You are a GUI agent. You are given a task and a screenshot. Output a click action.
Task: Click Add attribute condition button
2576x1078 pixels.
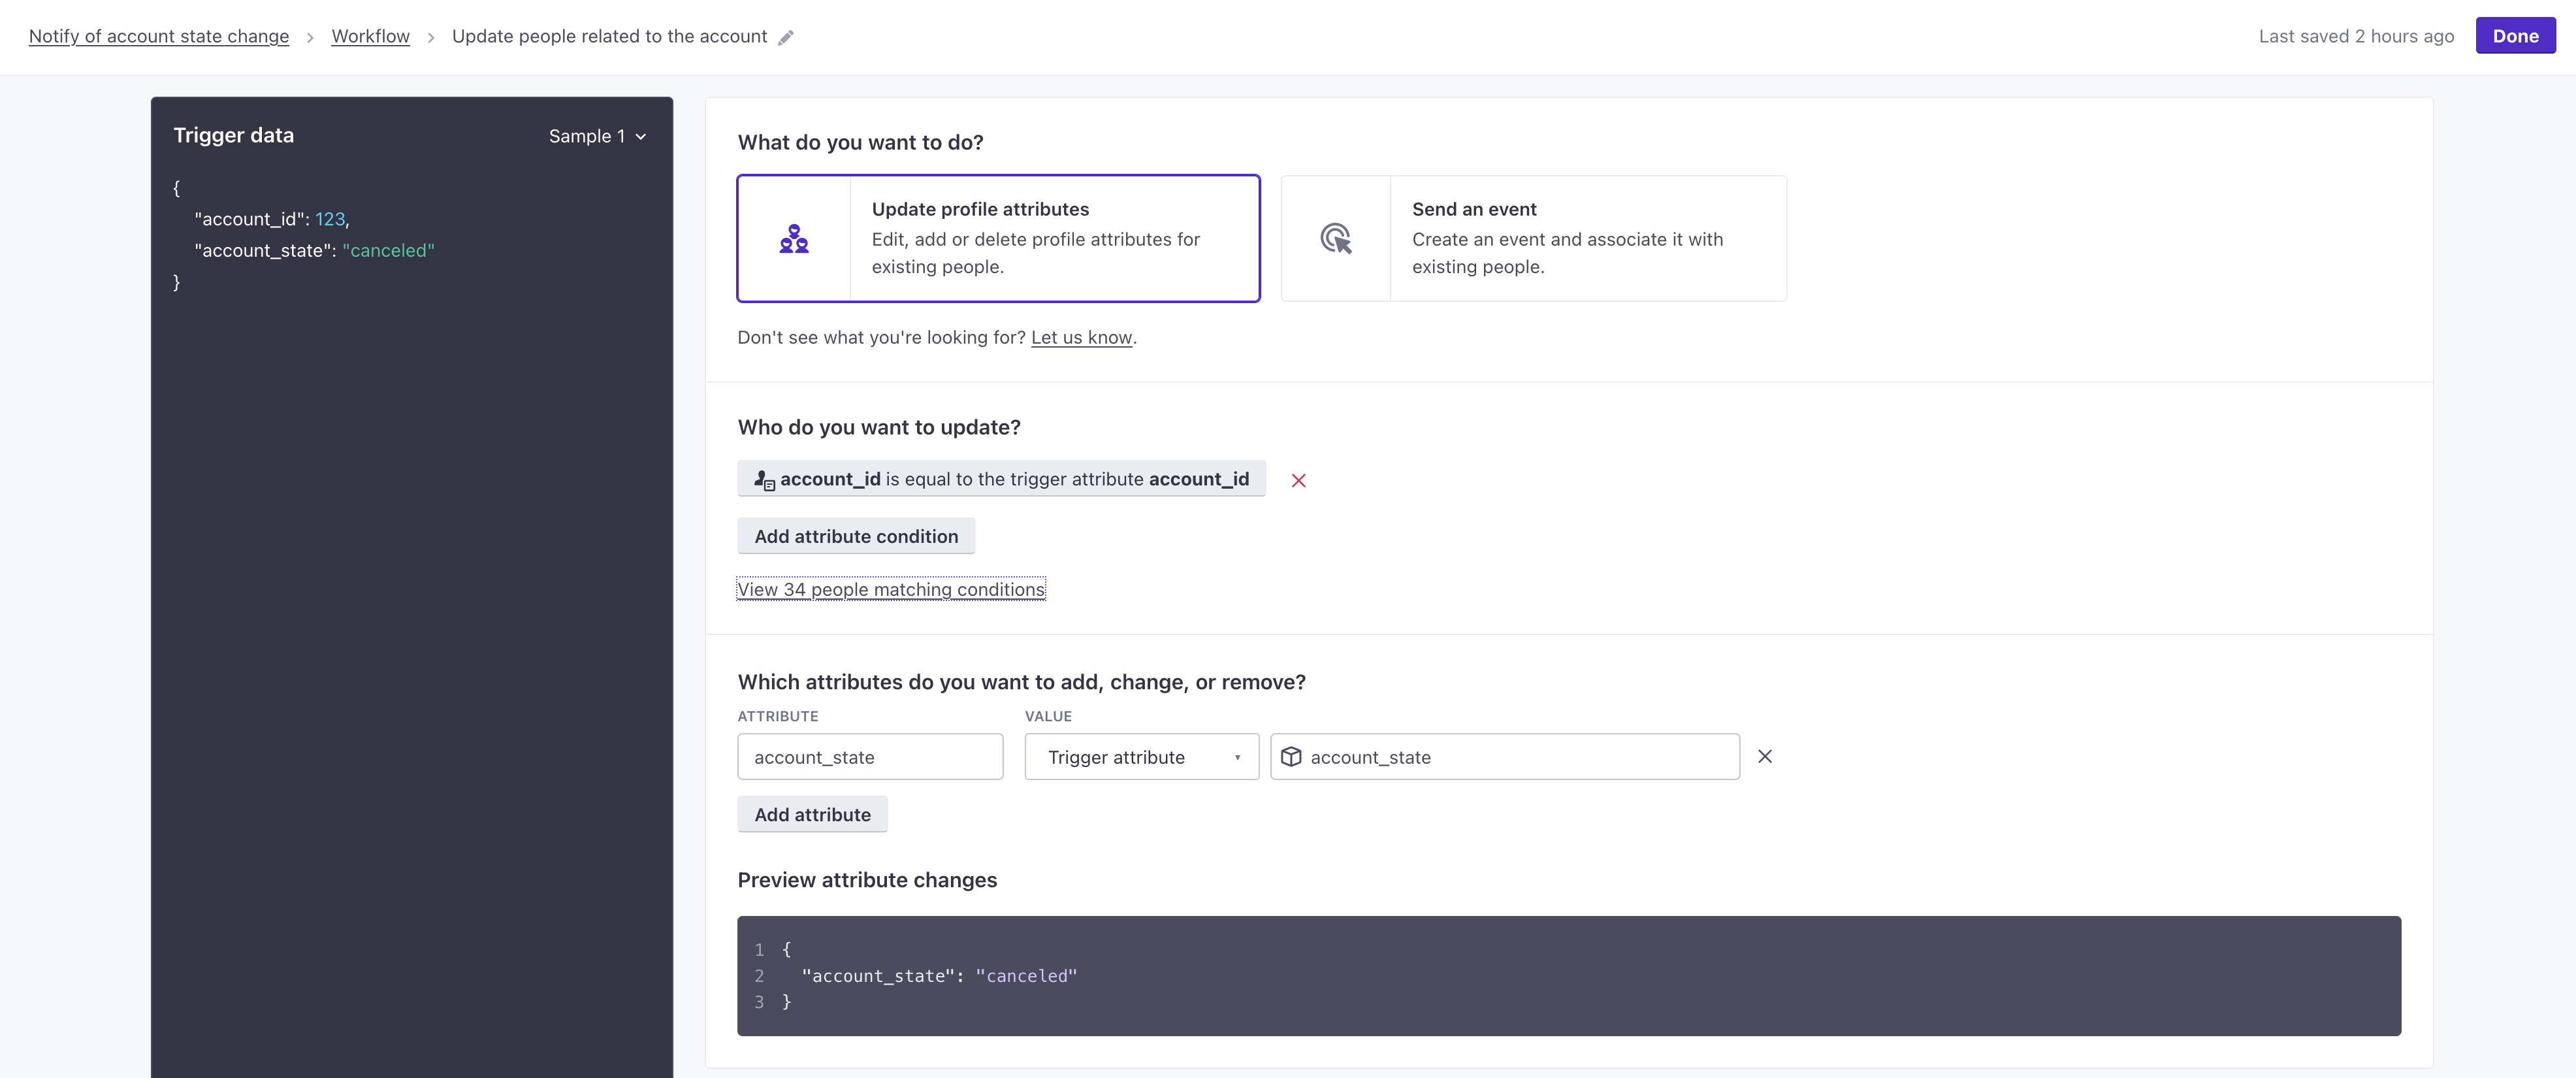(856, 536)
